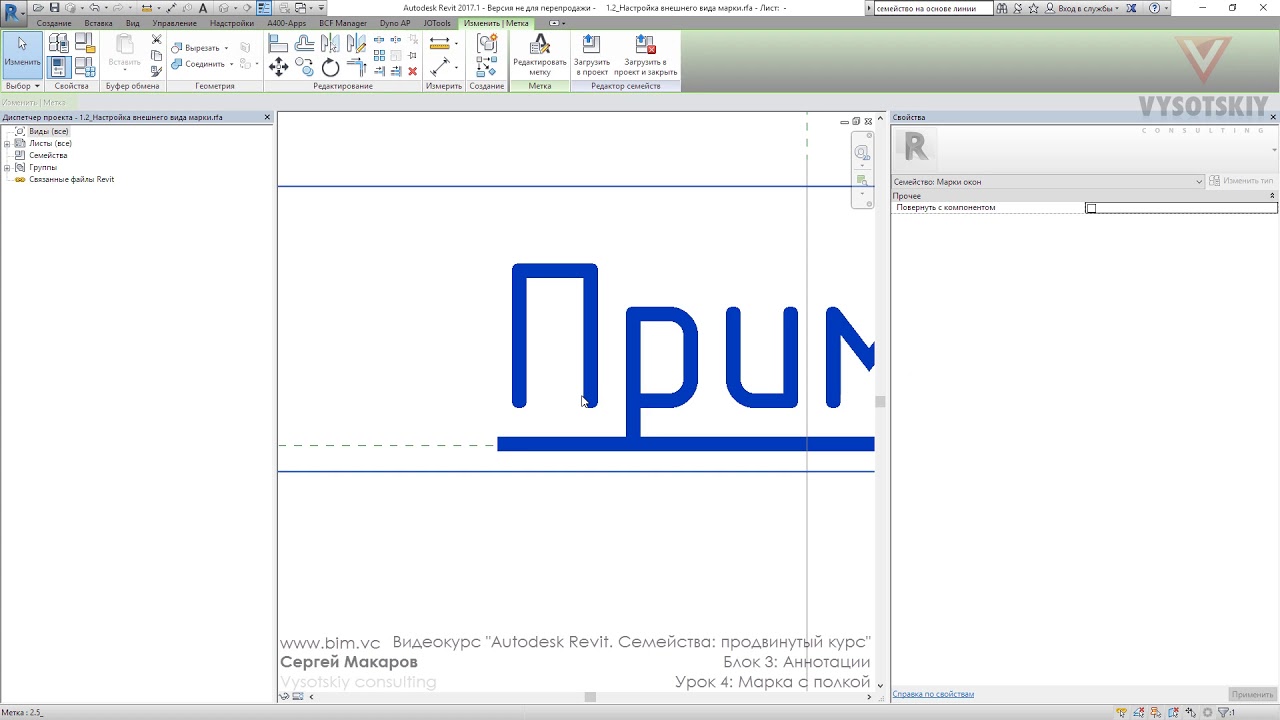Select Семейства in project browser

click(x=48, y=155)
